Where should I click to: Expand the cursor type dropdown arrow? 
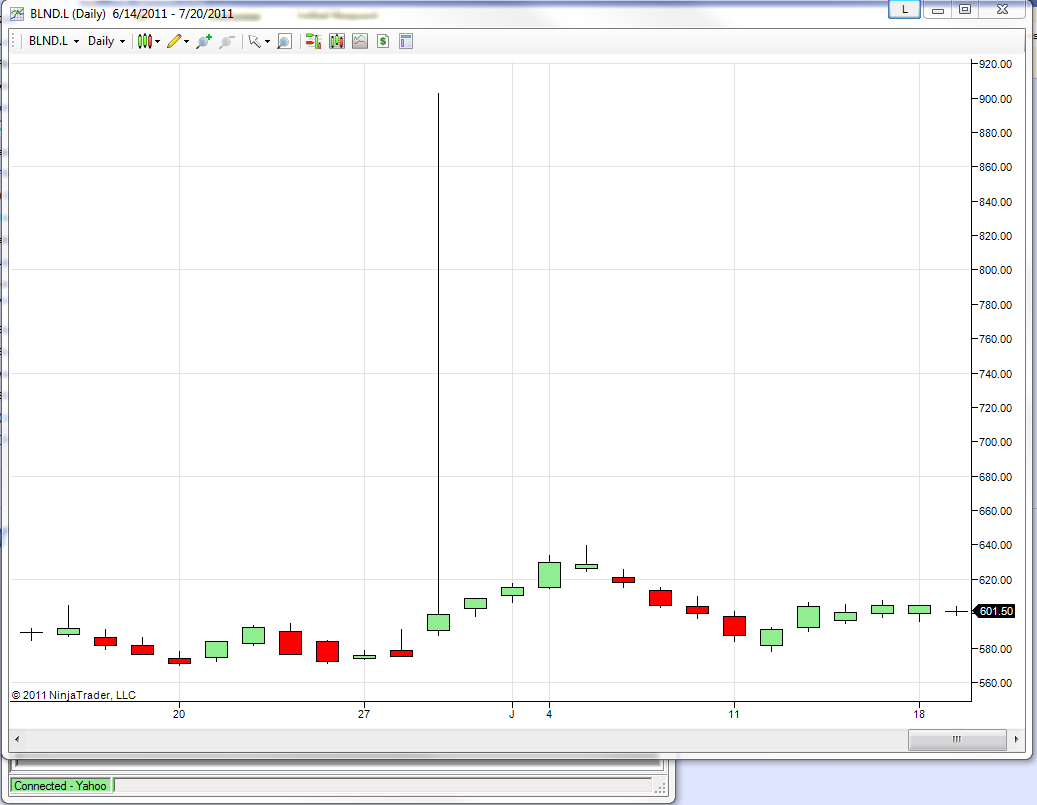(x=267, y=42)
